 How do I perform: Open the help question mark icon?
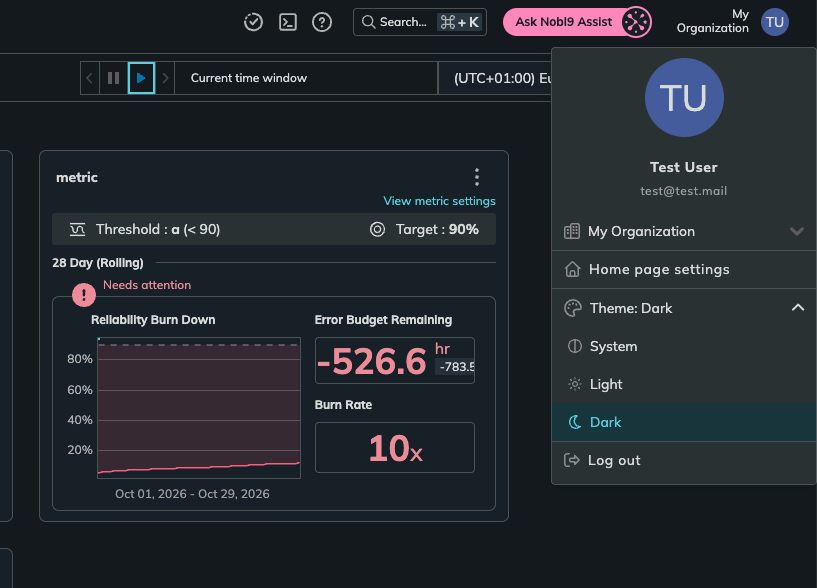(321, 22)
